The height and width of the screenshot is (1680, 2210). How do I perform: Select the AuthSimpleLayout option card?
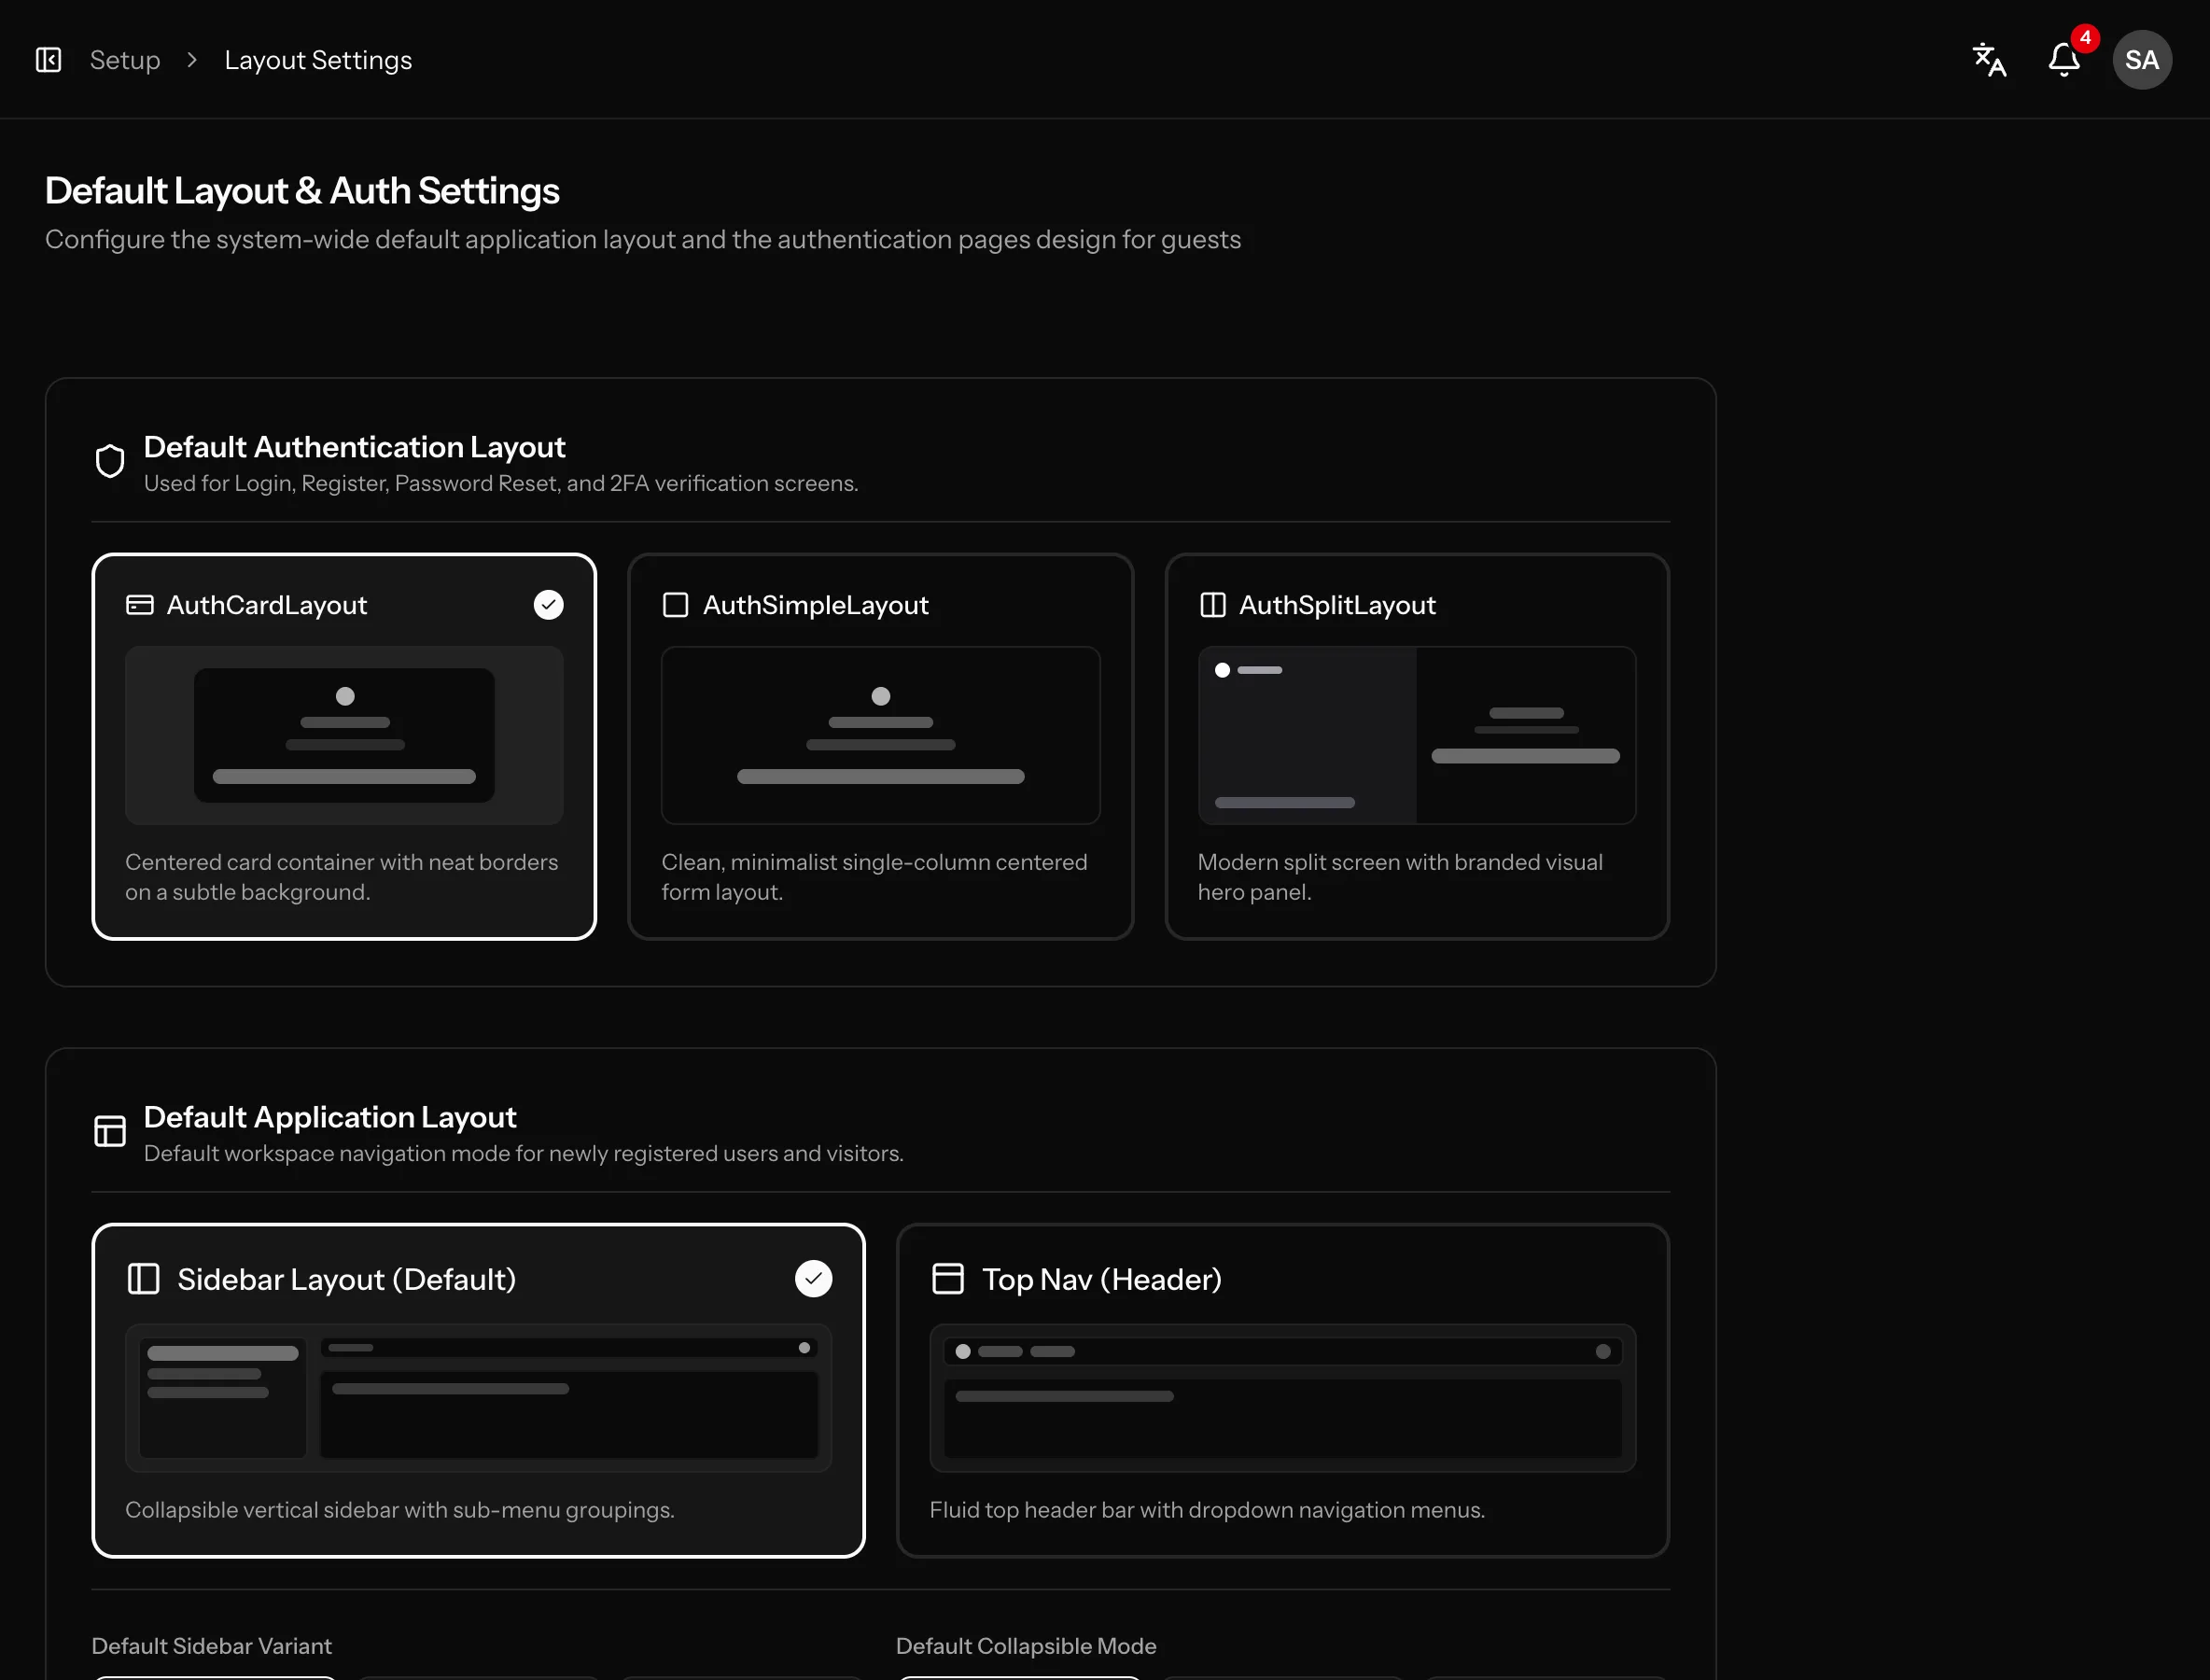pos(880,746)
